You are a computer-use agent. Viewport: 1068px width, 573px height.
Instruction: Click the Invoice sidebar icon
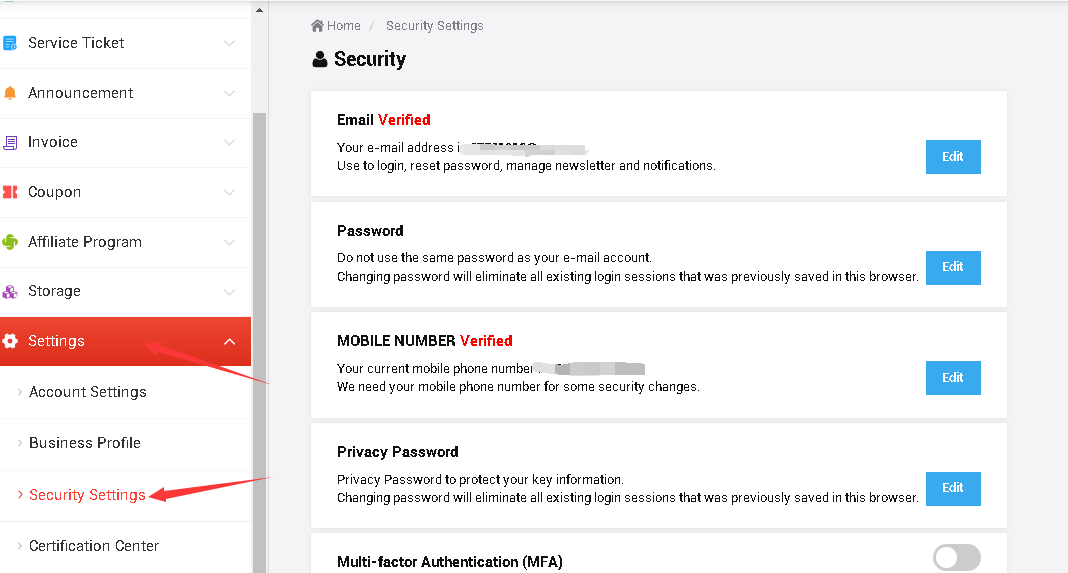[10, 142]
